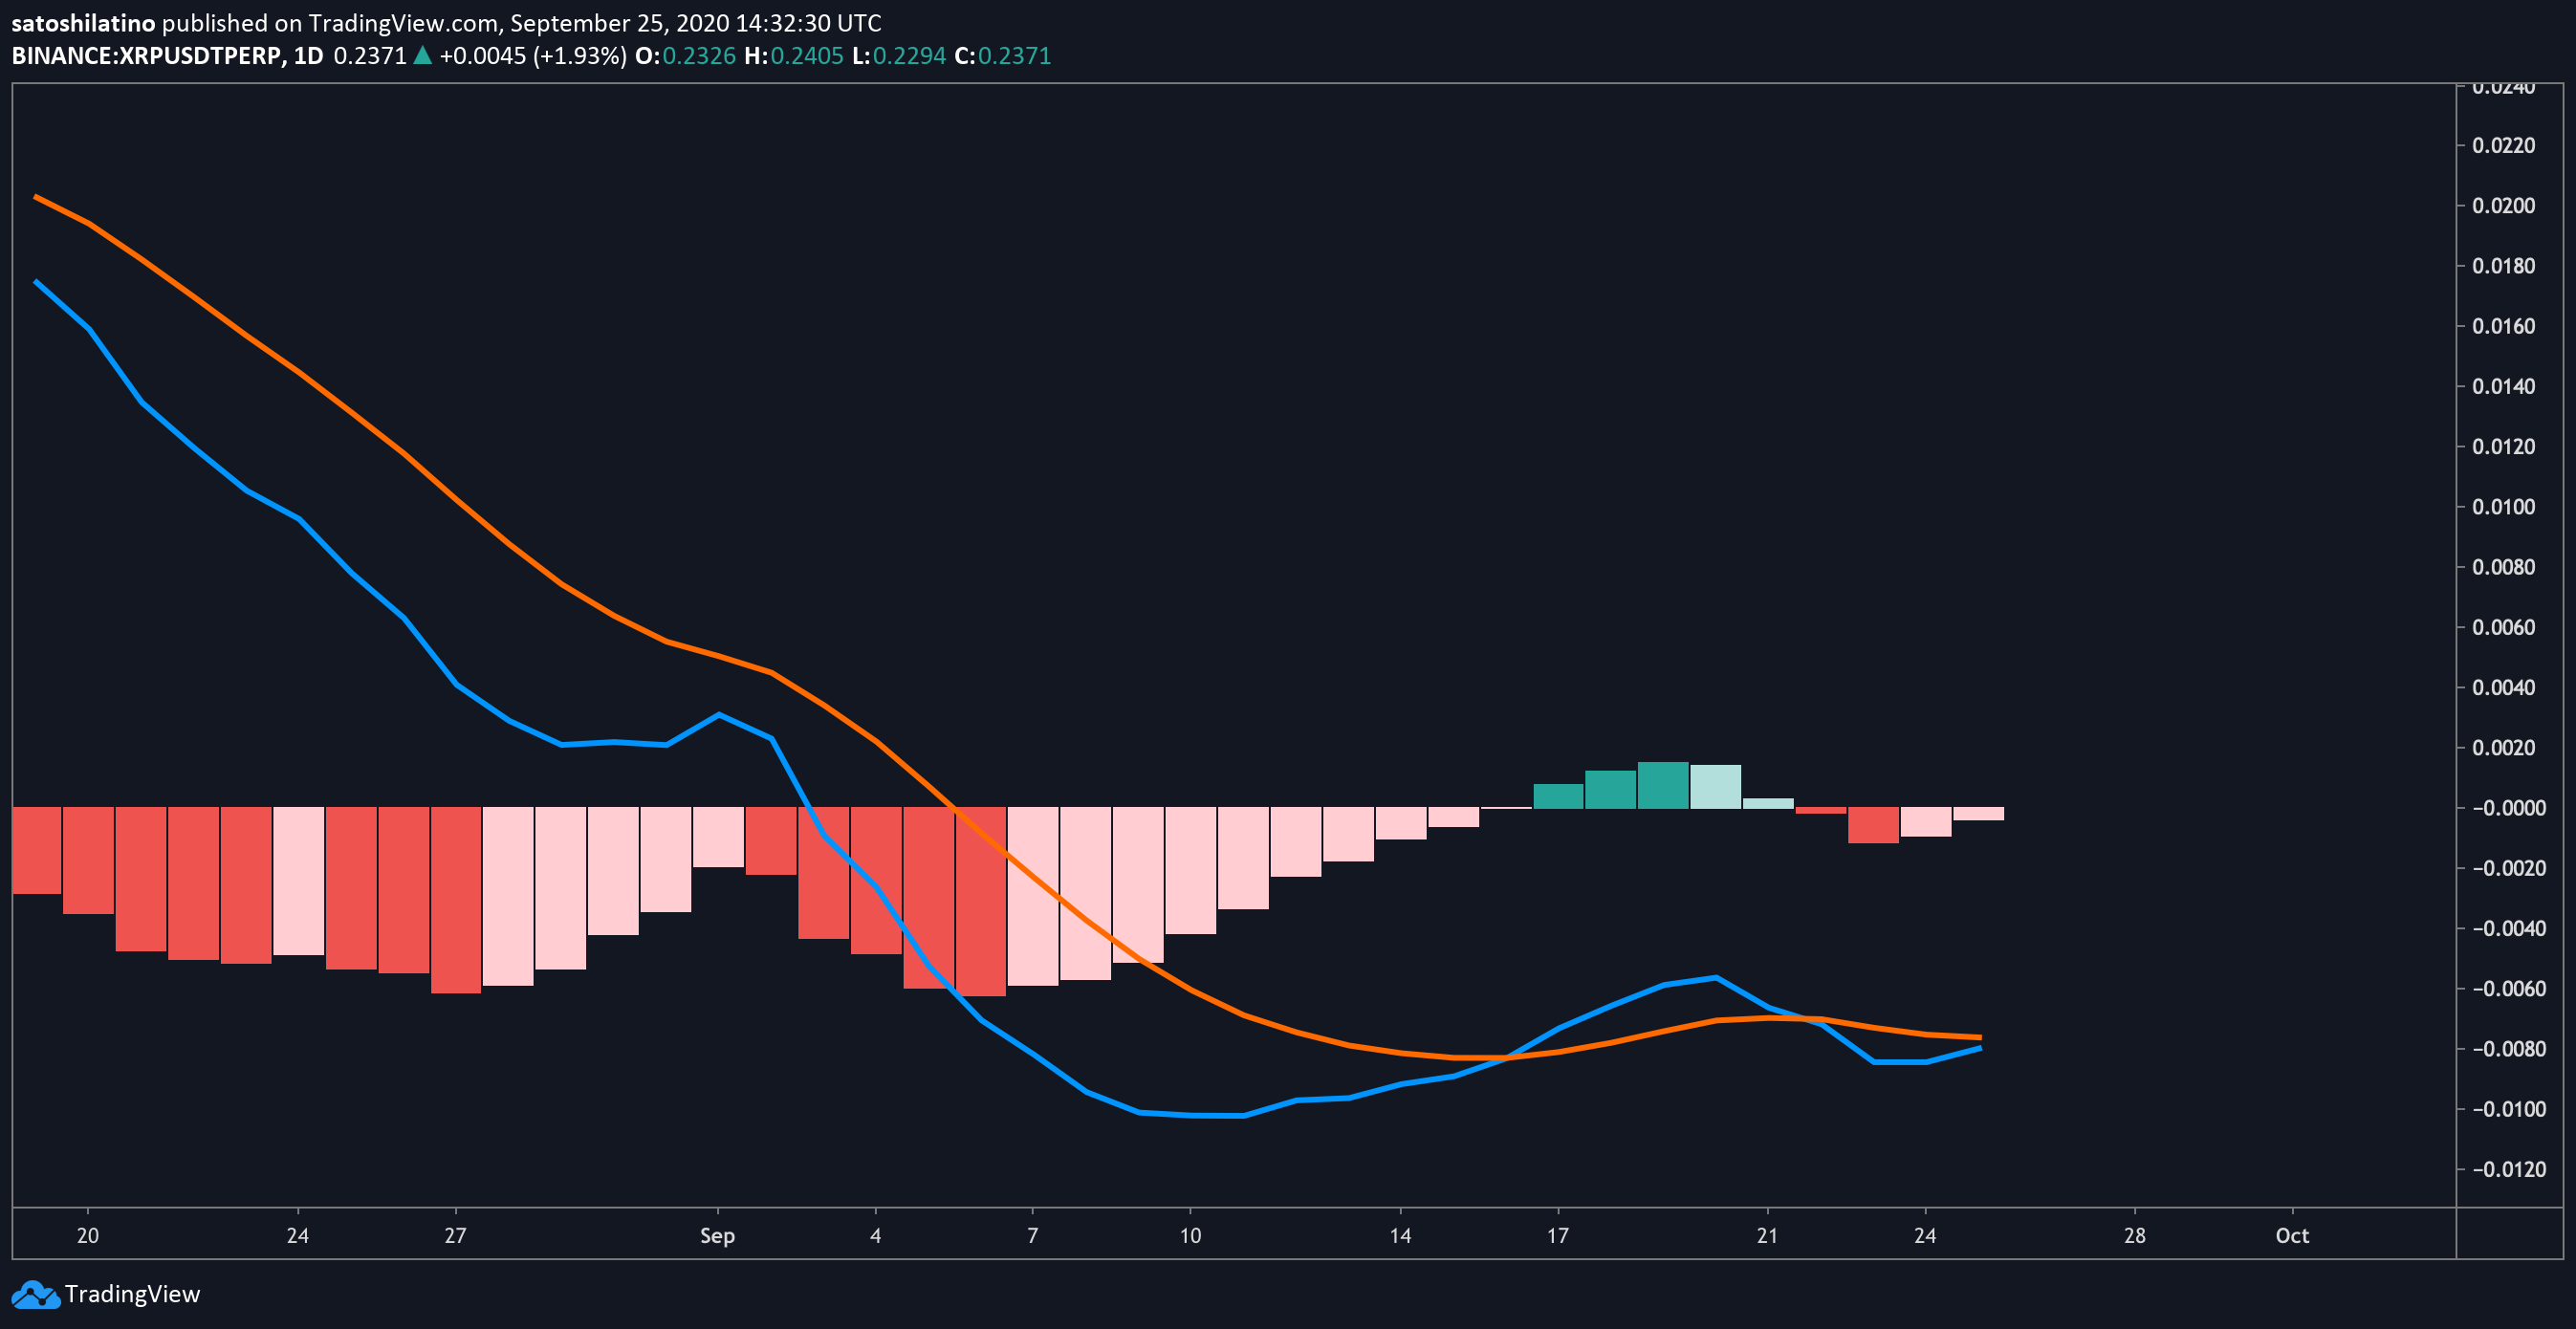Click the author name satoshilatino
The height and width of the screenshot is (1329, 2576).
[x=83, y=23]
